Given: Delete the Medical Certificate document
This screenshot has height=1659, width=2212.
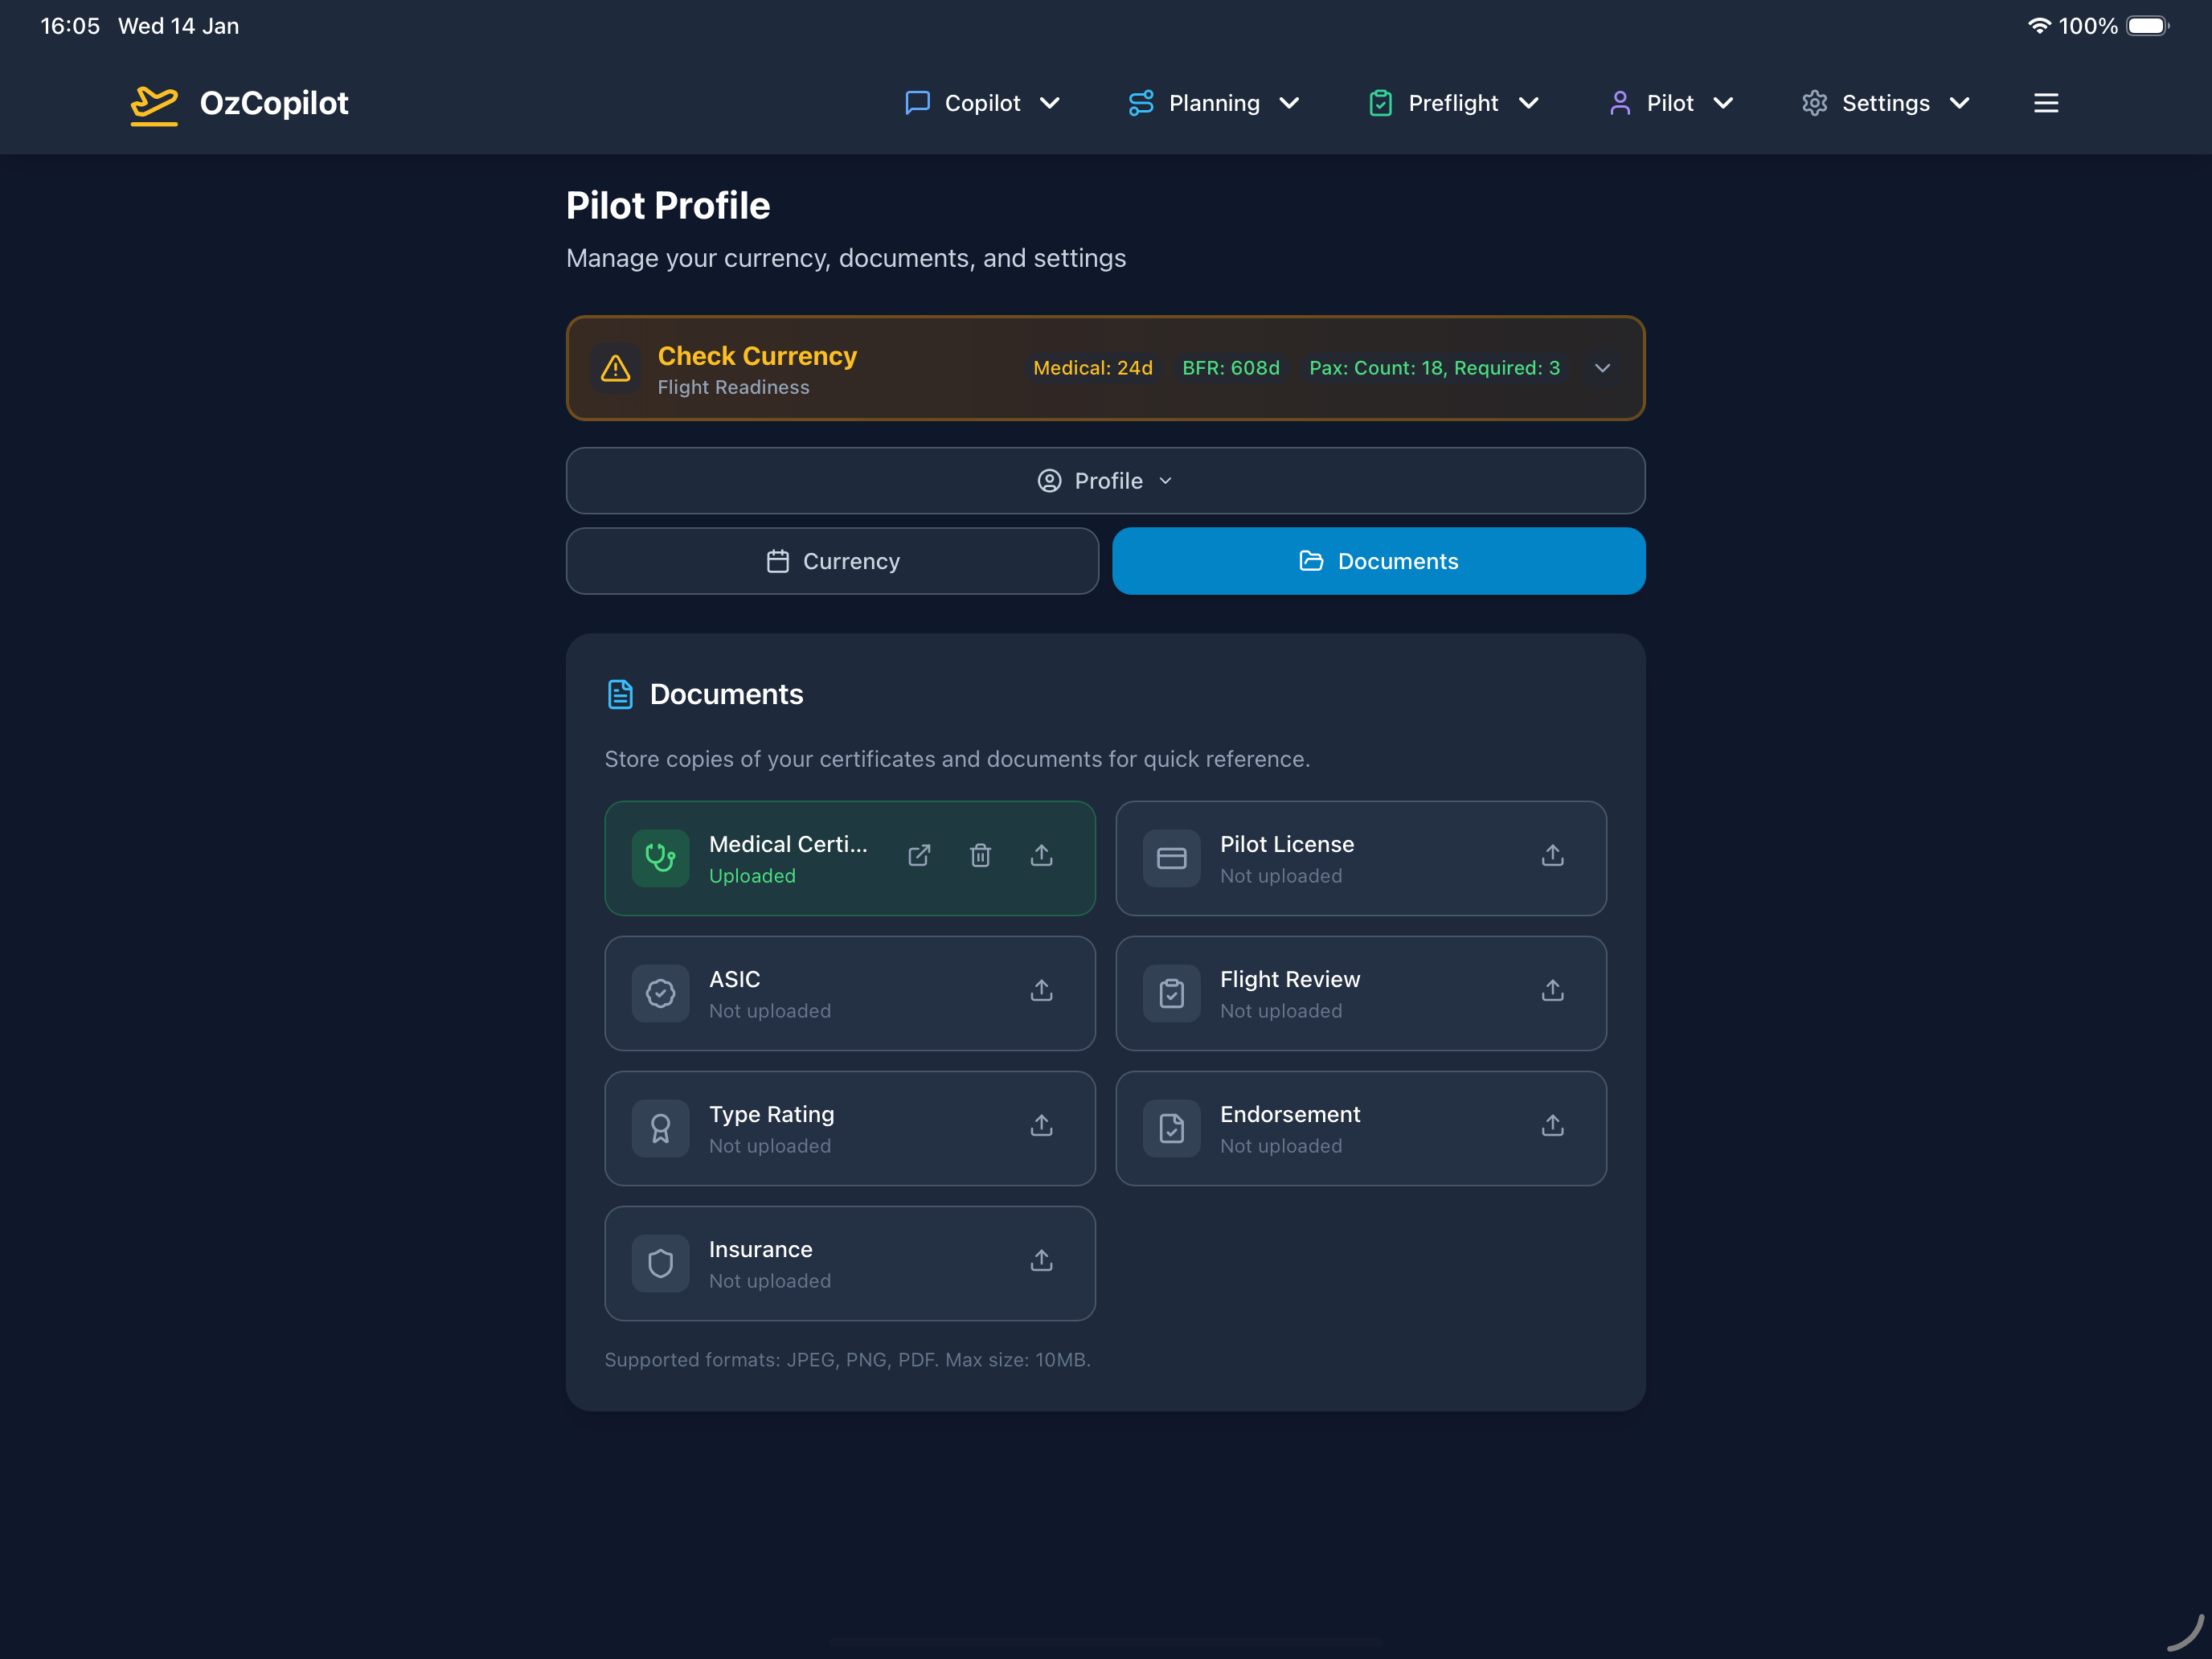Looking at the screenshot, I should (980, 856).
